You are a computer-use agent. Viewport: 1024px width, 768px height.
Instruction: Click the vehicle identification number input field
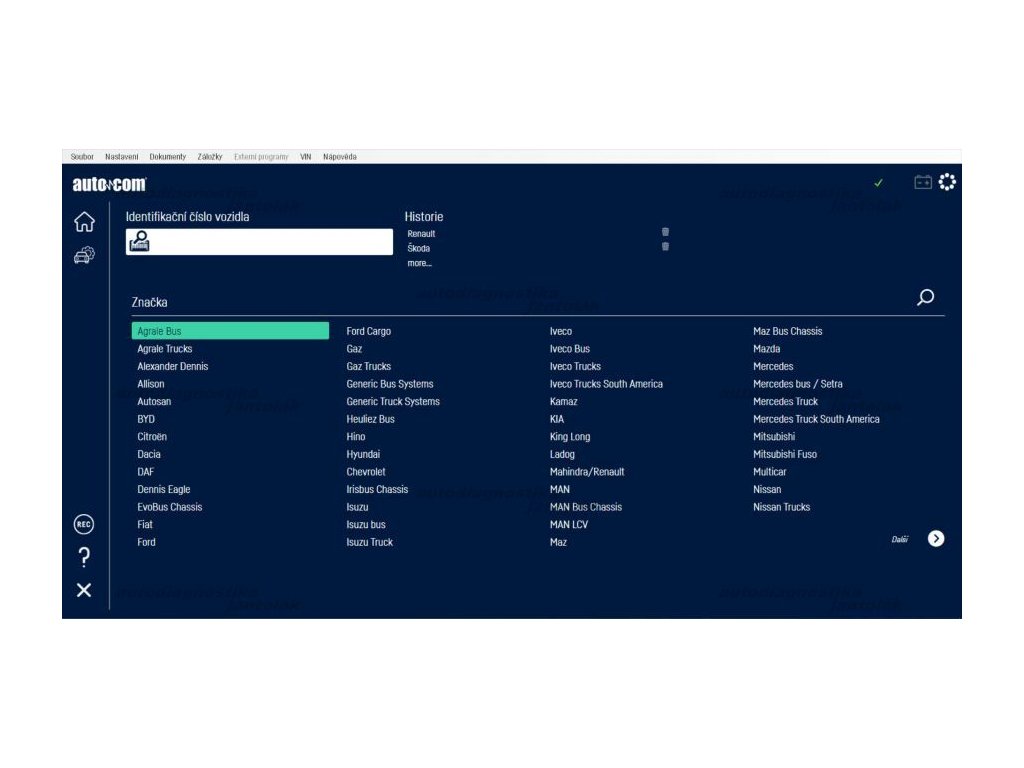pos(259,242)
